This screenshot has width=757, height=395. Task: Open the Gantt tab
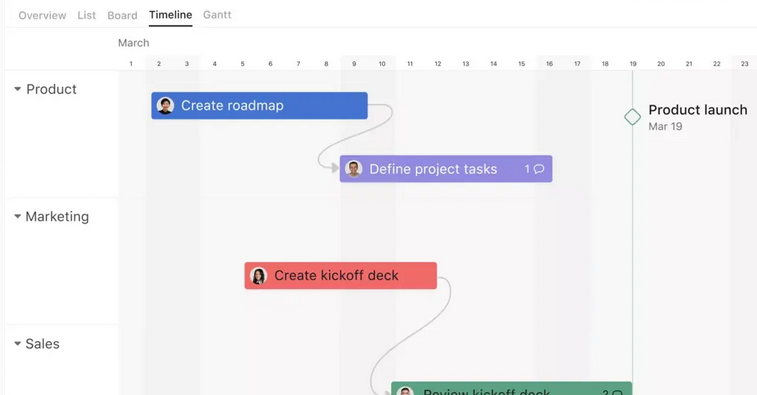click(217, 15)
